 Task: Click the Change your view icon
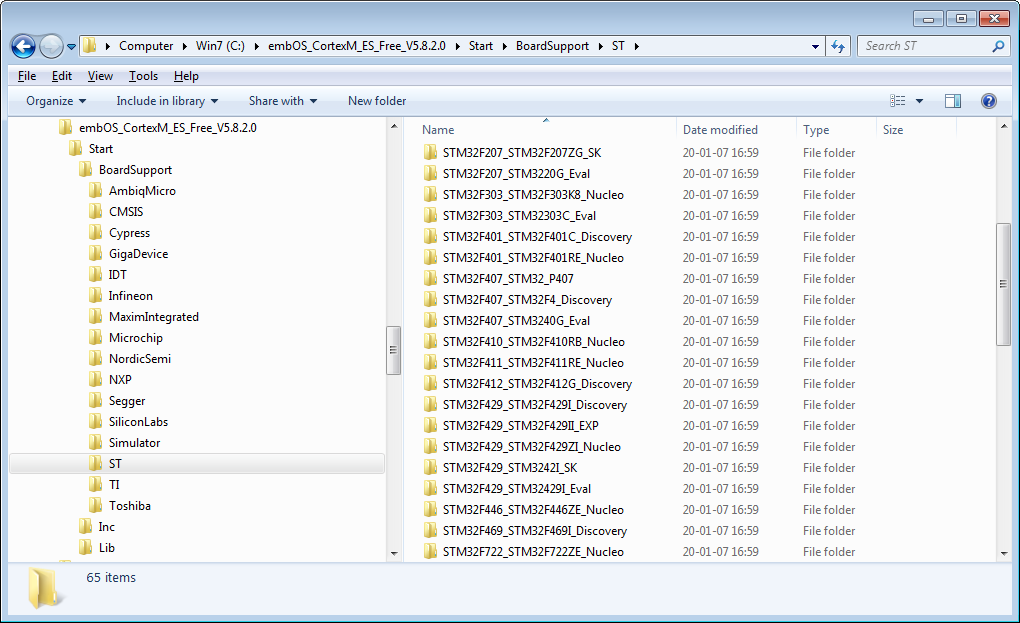901,100
